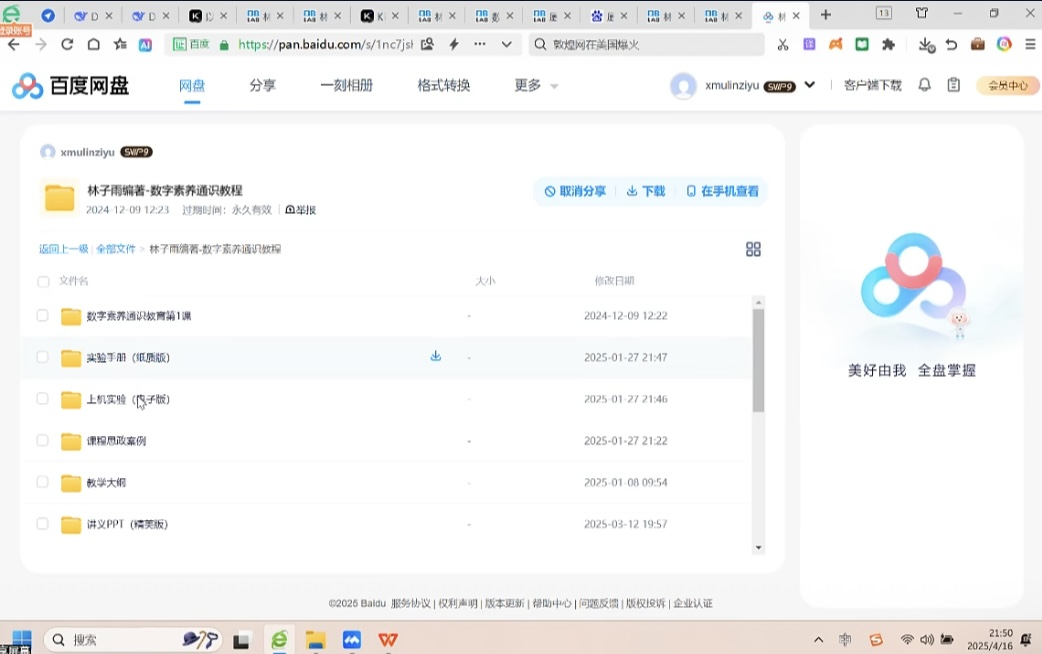Viewport: 1042px width, 654px height.
Task: Click the 返回上一级 link
Action: tap(63, 249)
